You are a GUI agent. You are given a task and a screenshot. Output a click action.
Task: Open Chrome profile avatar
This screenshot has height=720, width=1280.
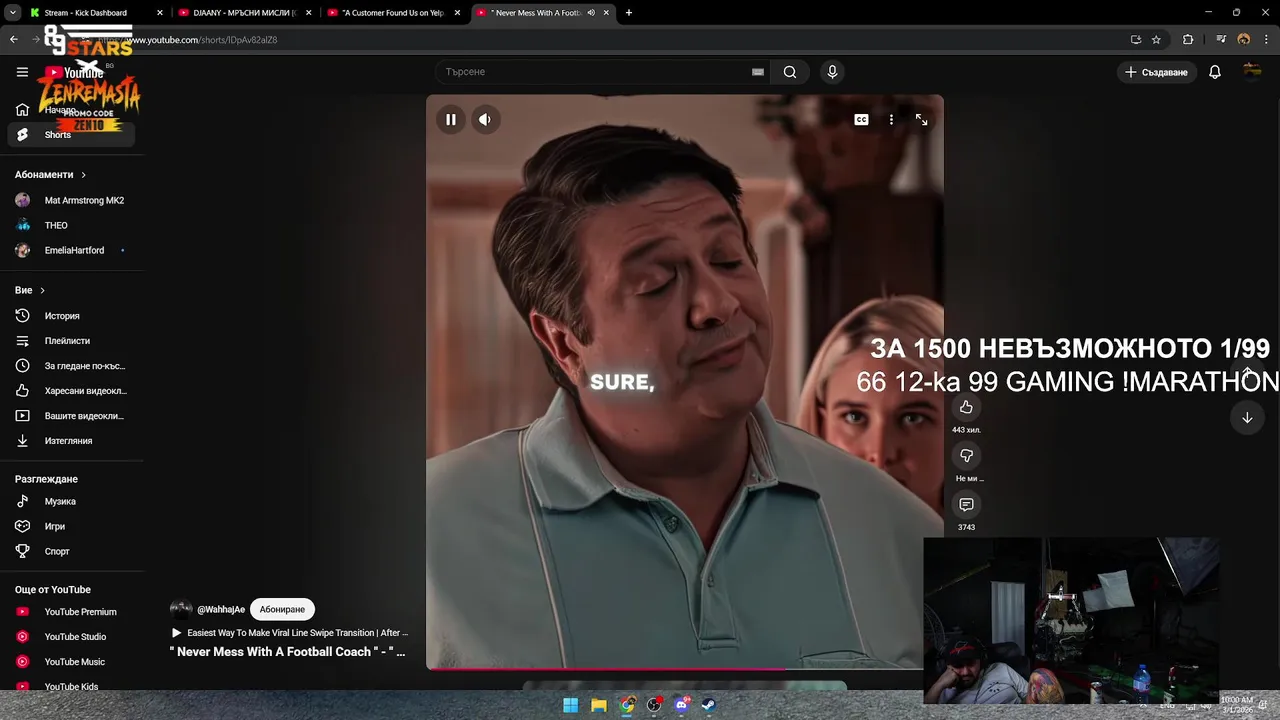click(x=1244, y=40)
